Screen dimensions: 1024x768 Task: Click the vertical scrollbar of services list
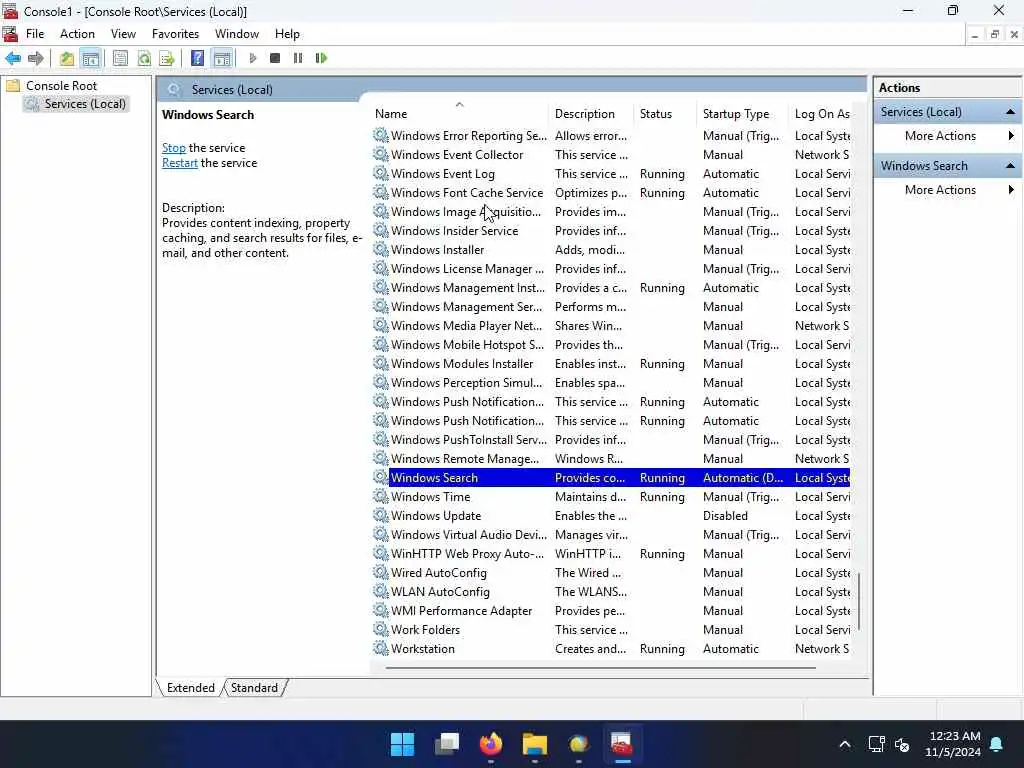(859, 601)
